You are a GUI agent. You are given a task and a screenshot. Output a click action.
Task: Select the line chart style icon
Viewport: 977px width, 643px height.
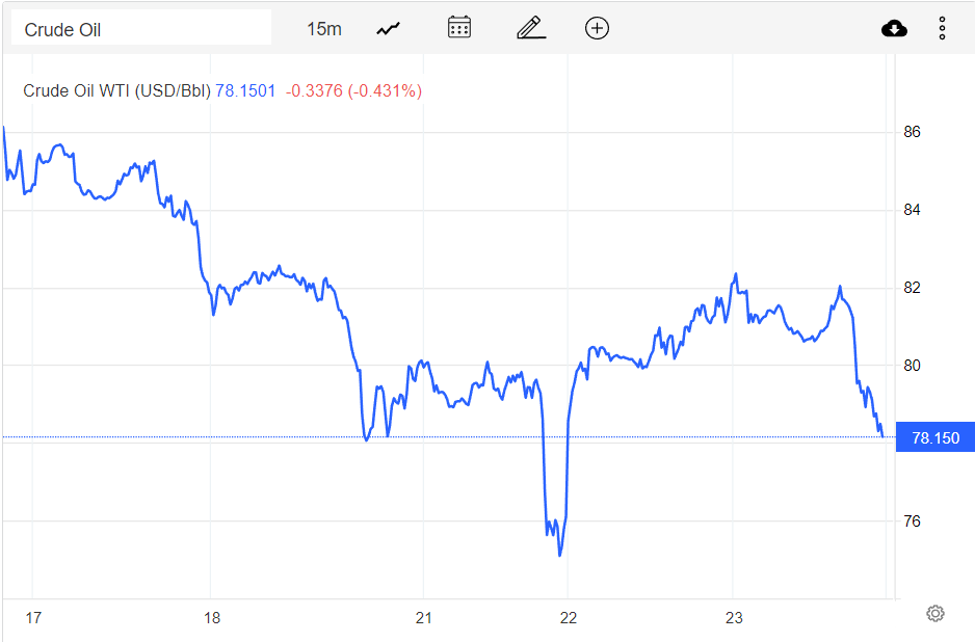[x=386, y=28]
